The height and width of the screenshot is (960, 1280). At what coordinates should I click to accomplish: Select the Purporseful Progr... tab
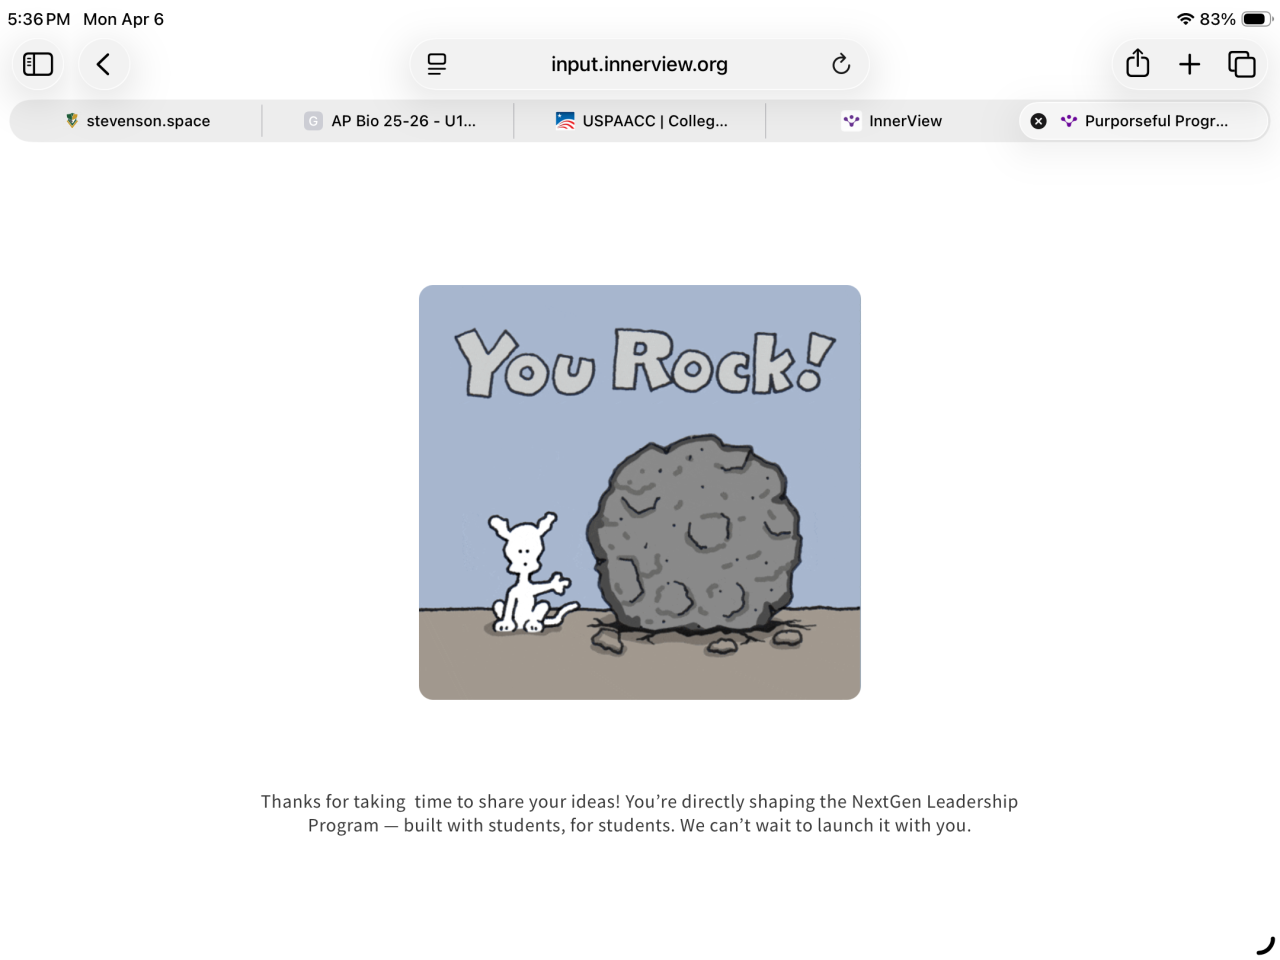[1144, 121]
